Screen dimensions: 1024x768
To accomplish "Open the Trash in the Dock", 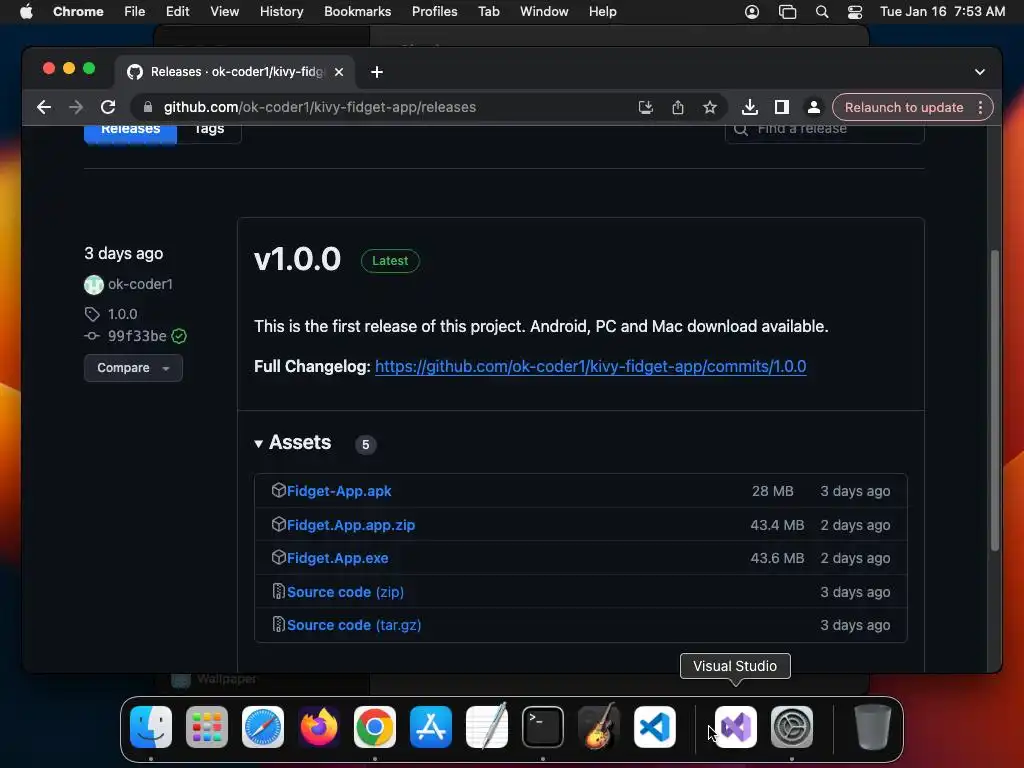I will click(872, 727).
